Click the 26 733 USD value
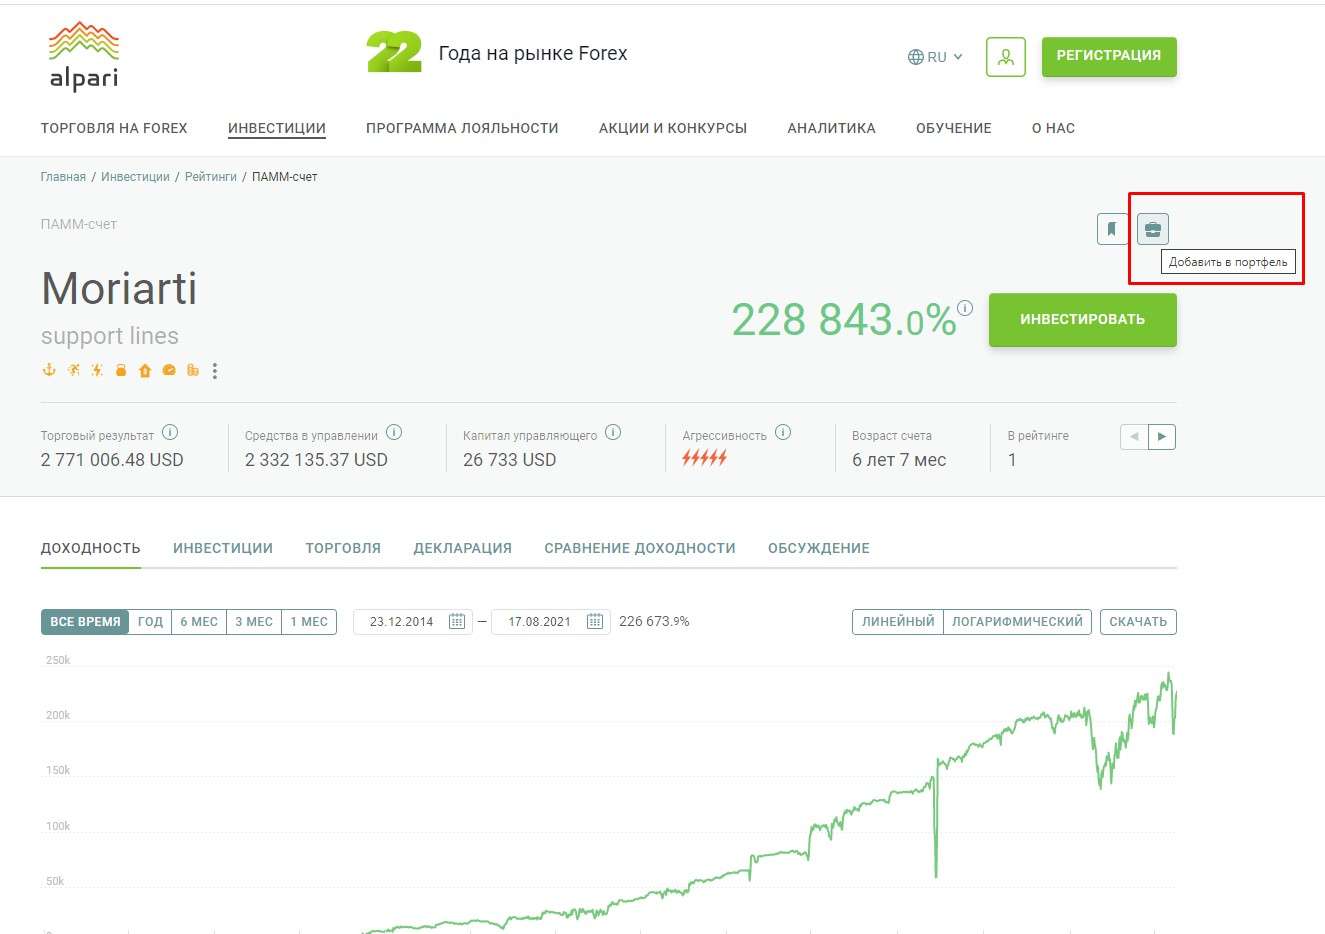Image resolution: width=1325 pixels, height=934 pixels. (509, 460)
